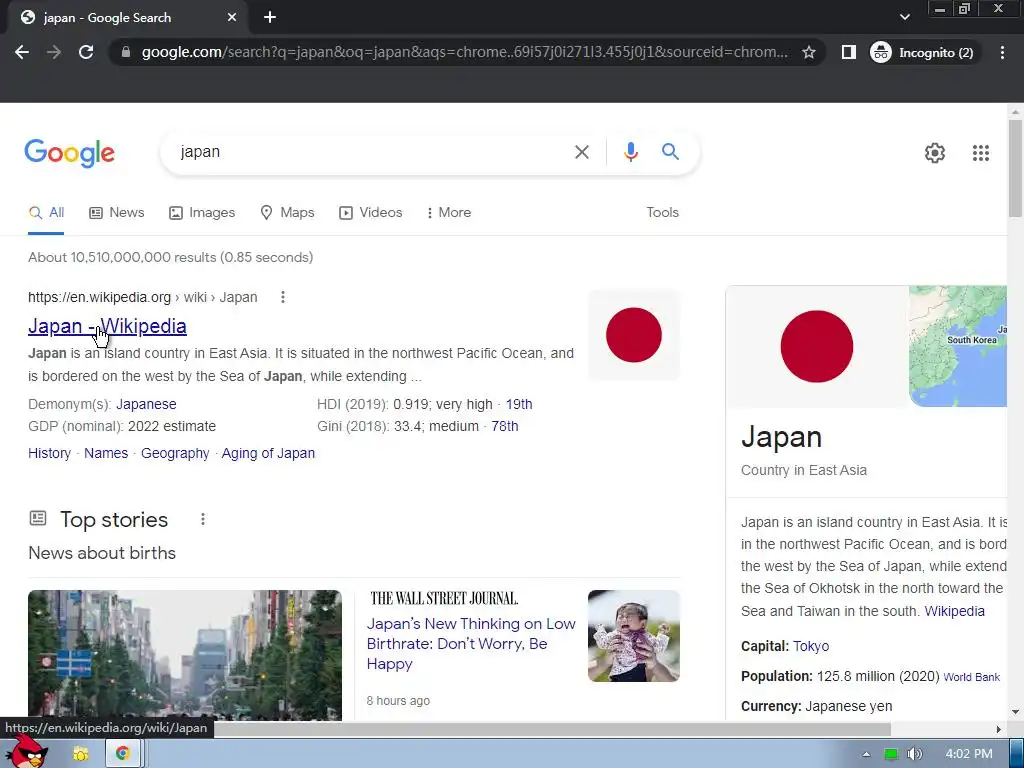
Task: Switch to the News tab
Action: (116, 213)
